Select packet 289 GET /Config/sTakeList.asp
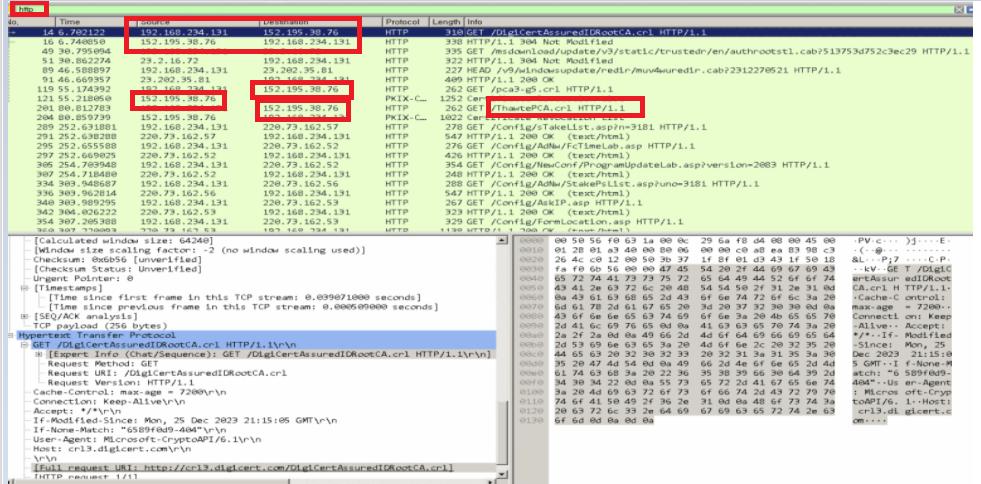Image resolution: width=981 pixels, height=484 pixels. (489, 127)
